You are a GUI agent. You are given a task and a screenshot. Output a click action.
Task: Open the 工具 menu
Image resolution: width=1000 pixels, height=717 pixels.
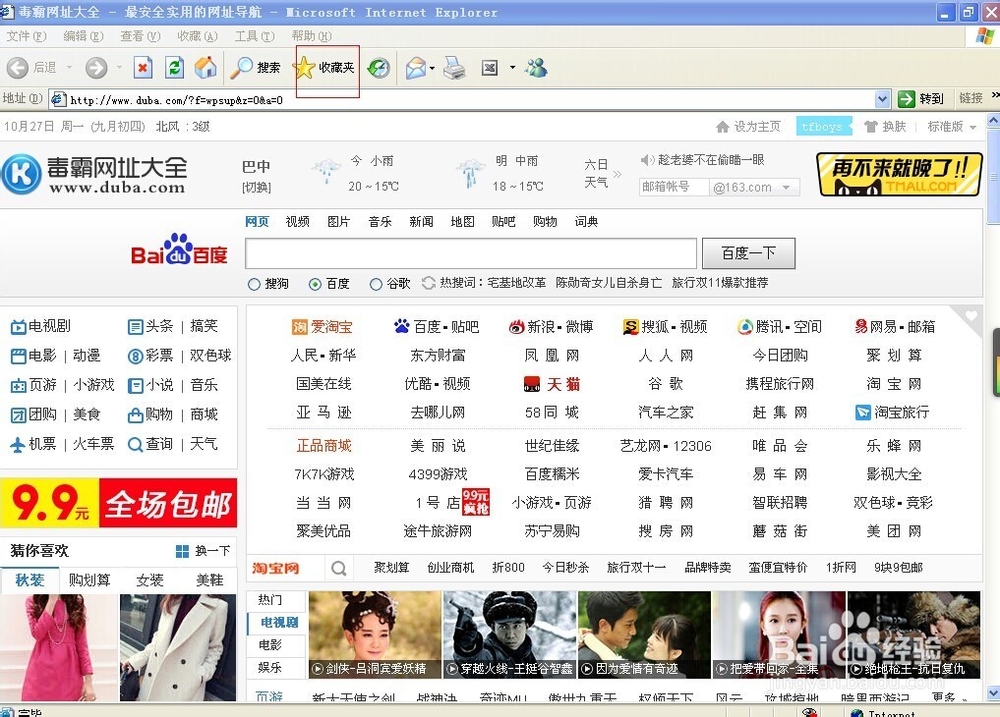click(x=254, y=36)
